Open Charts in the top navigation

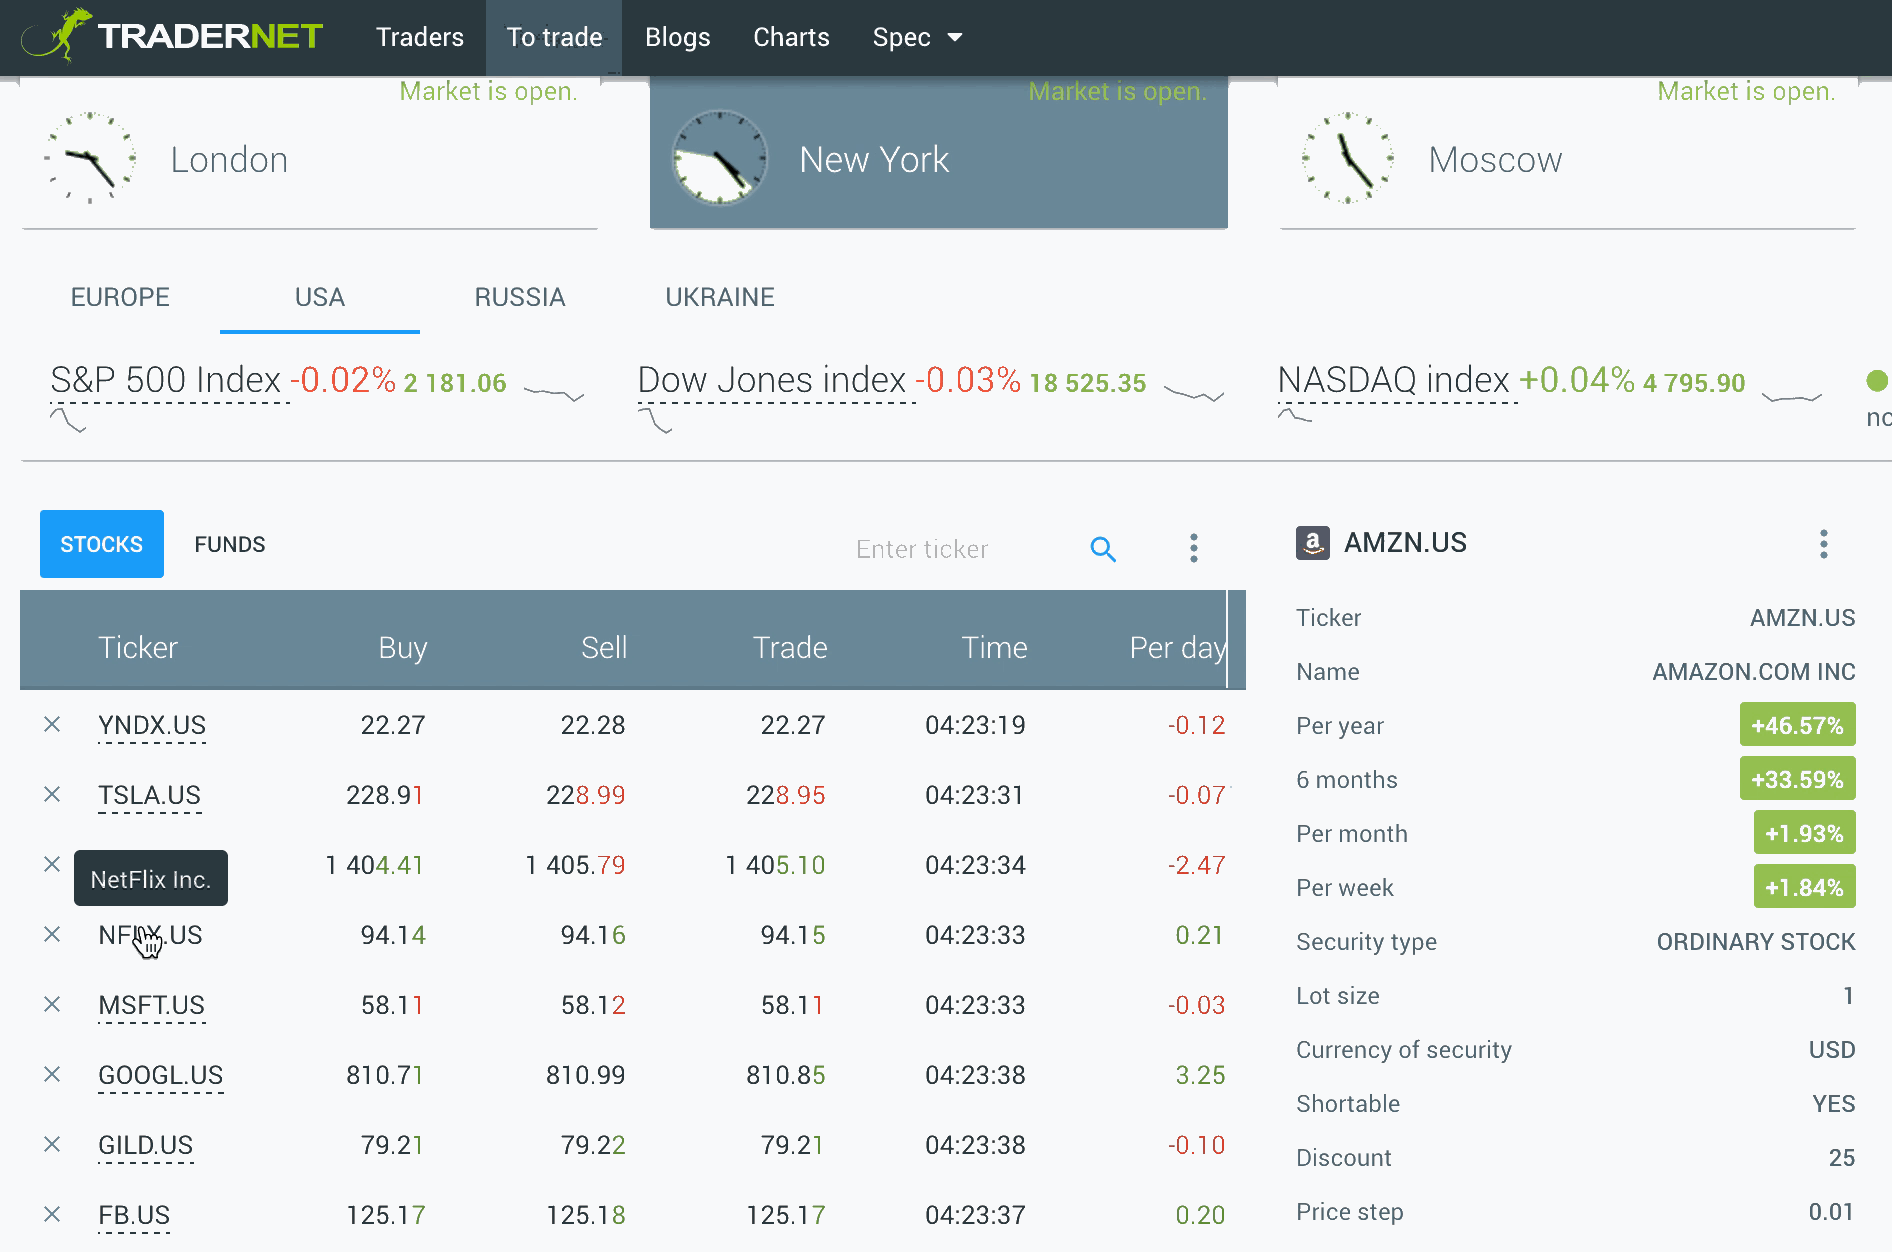click(791, 37)
